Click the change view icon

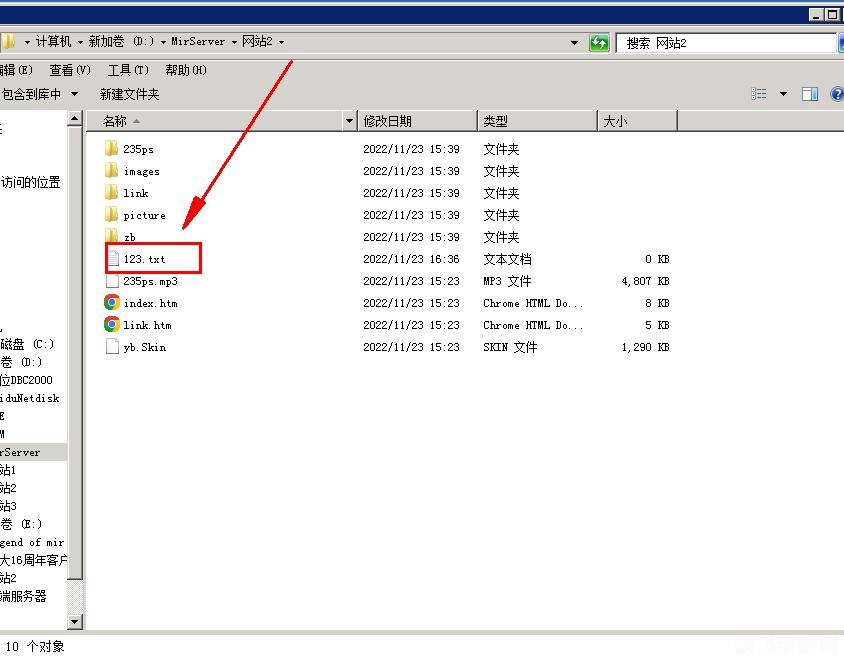[x=758, y=94]
